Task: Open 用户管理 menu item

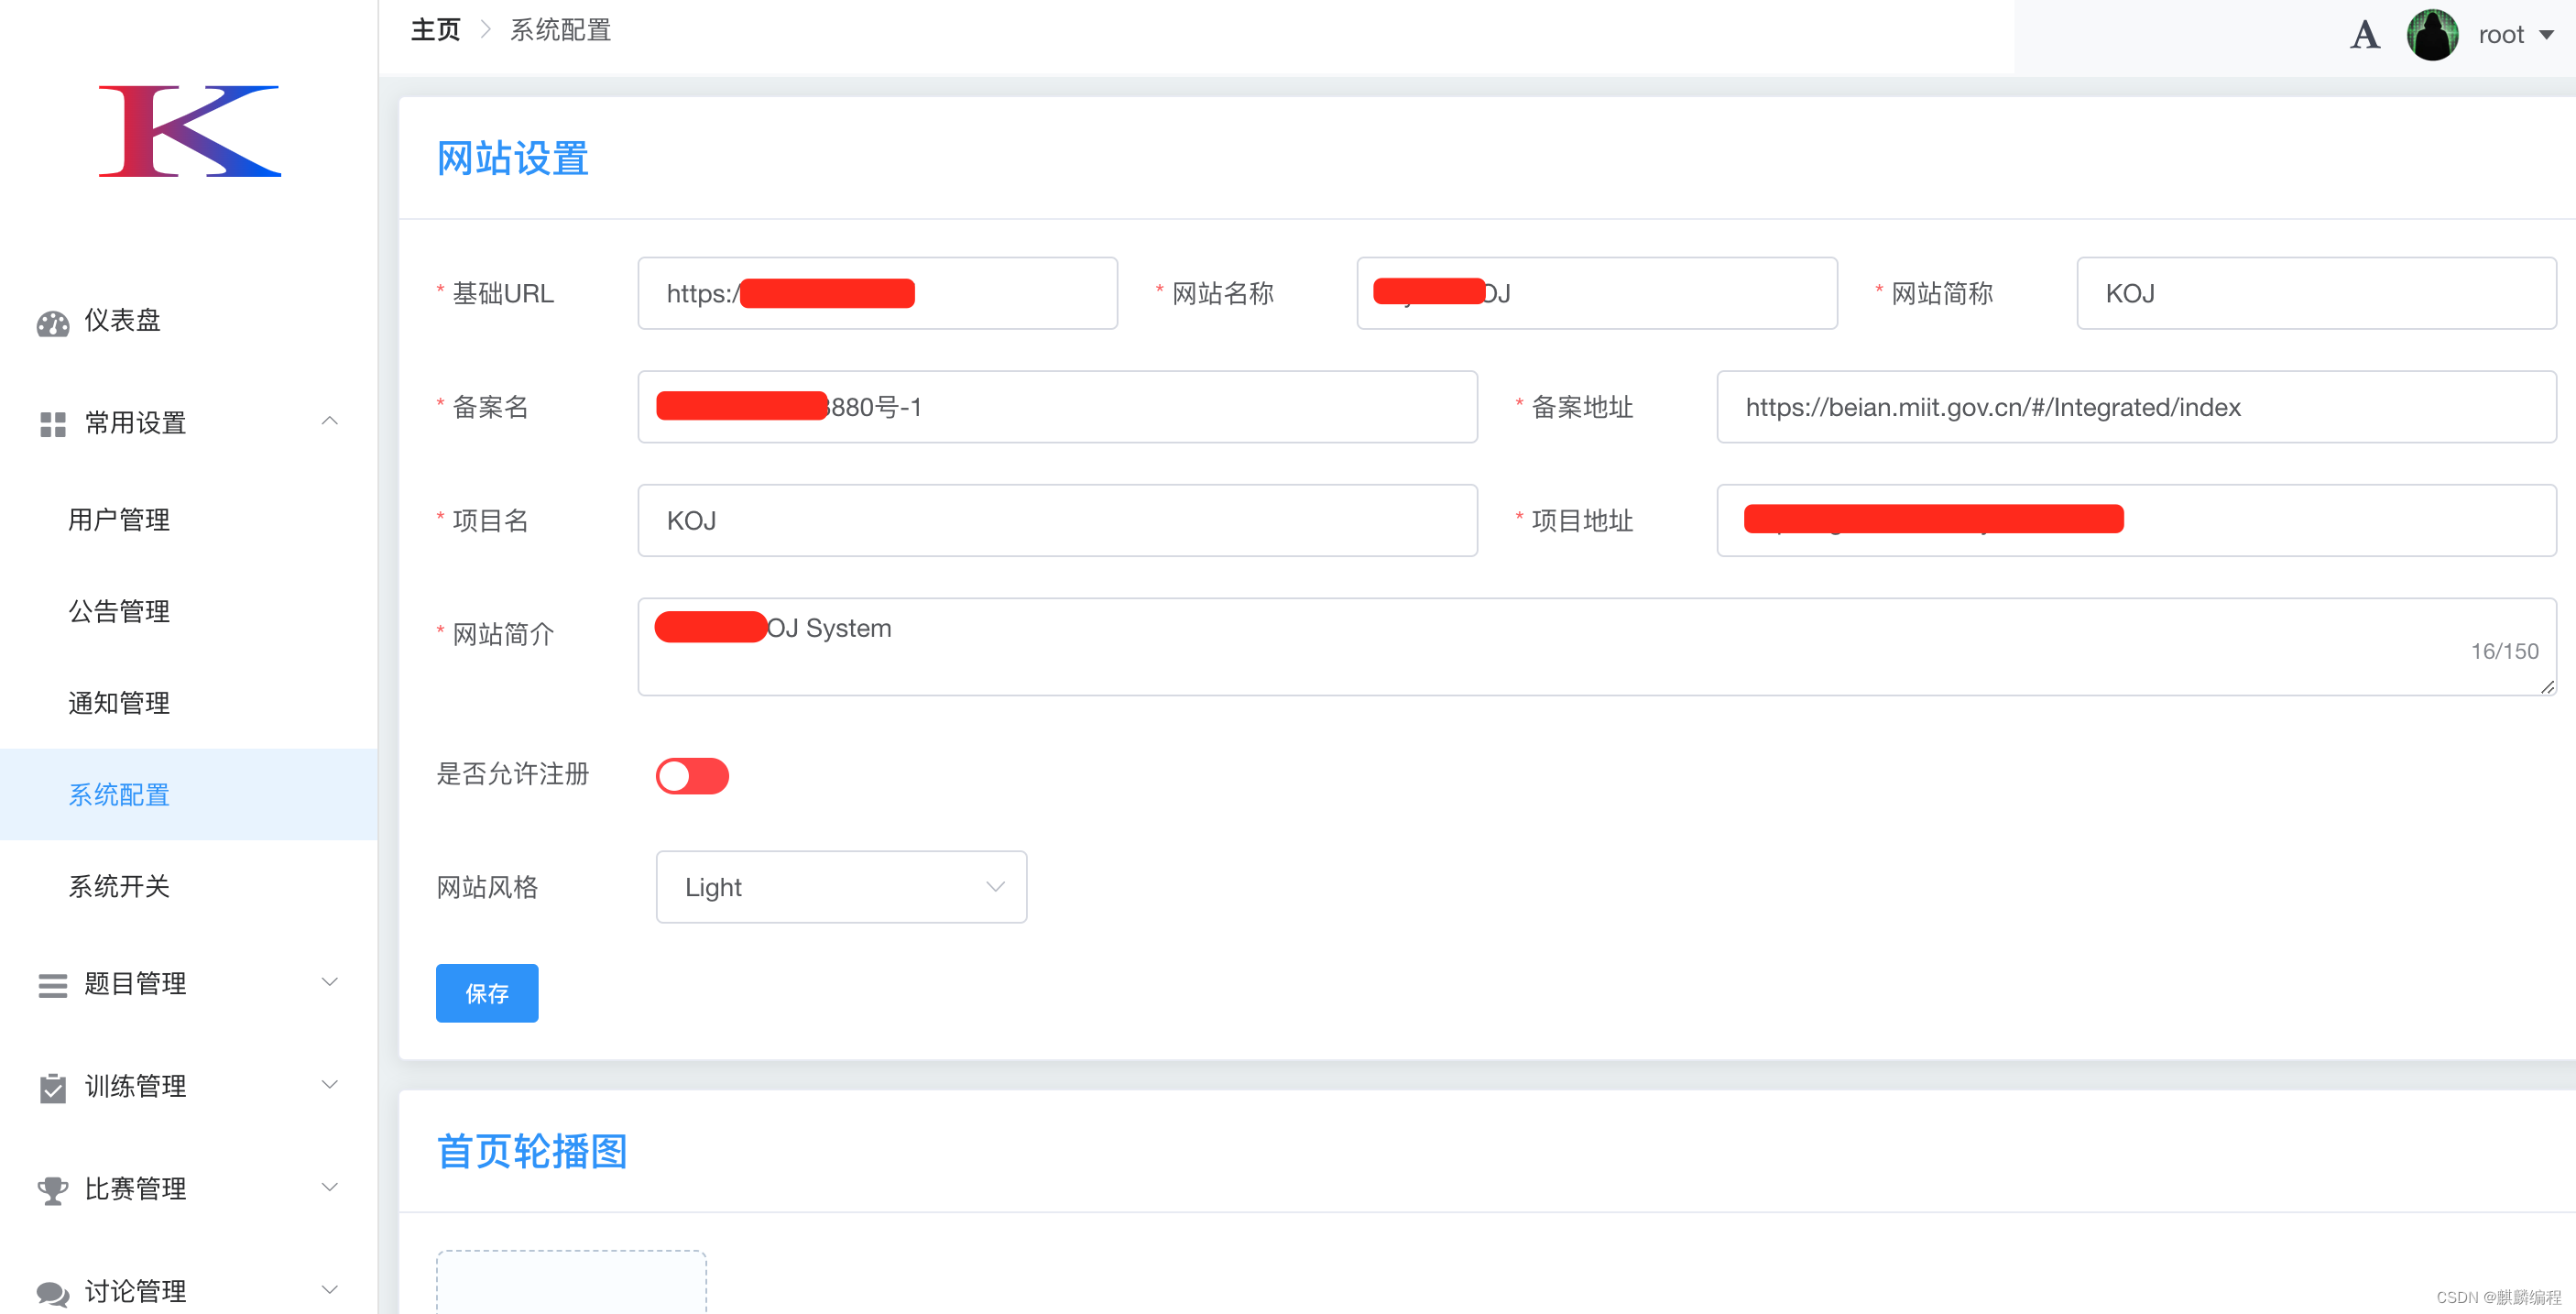Action: (x=119, y=520)
